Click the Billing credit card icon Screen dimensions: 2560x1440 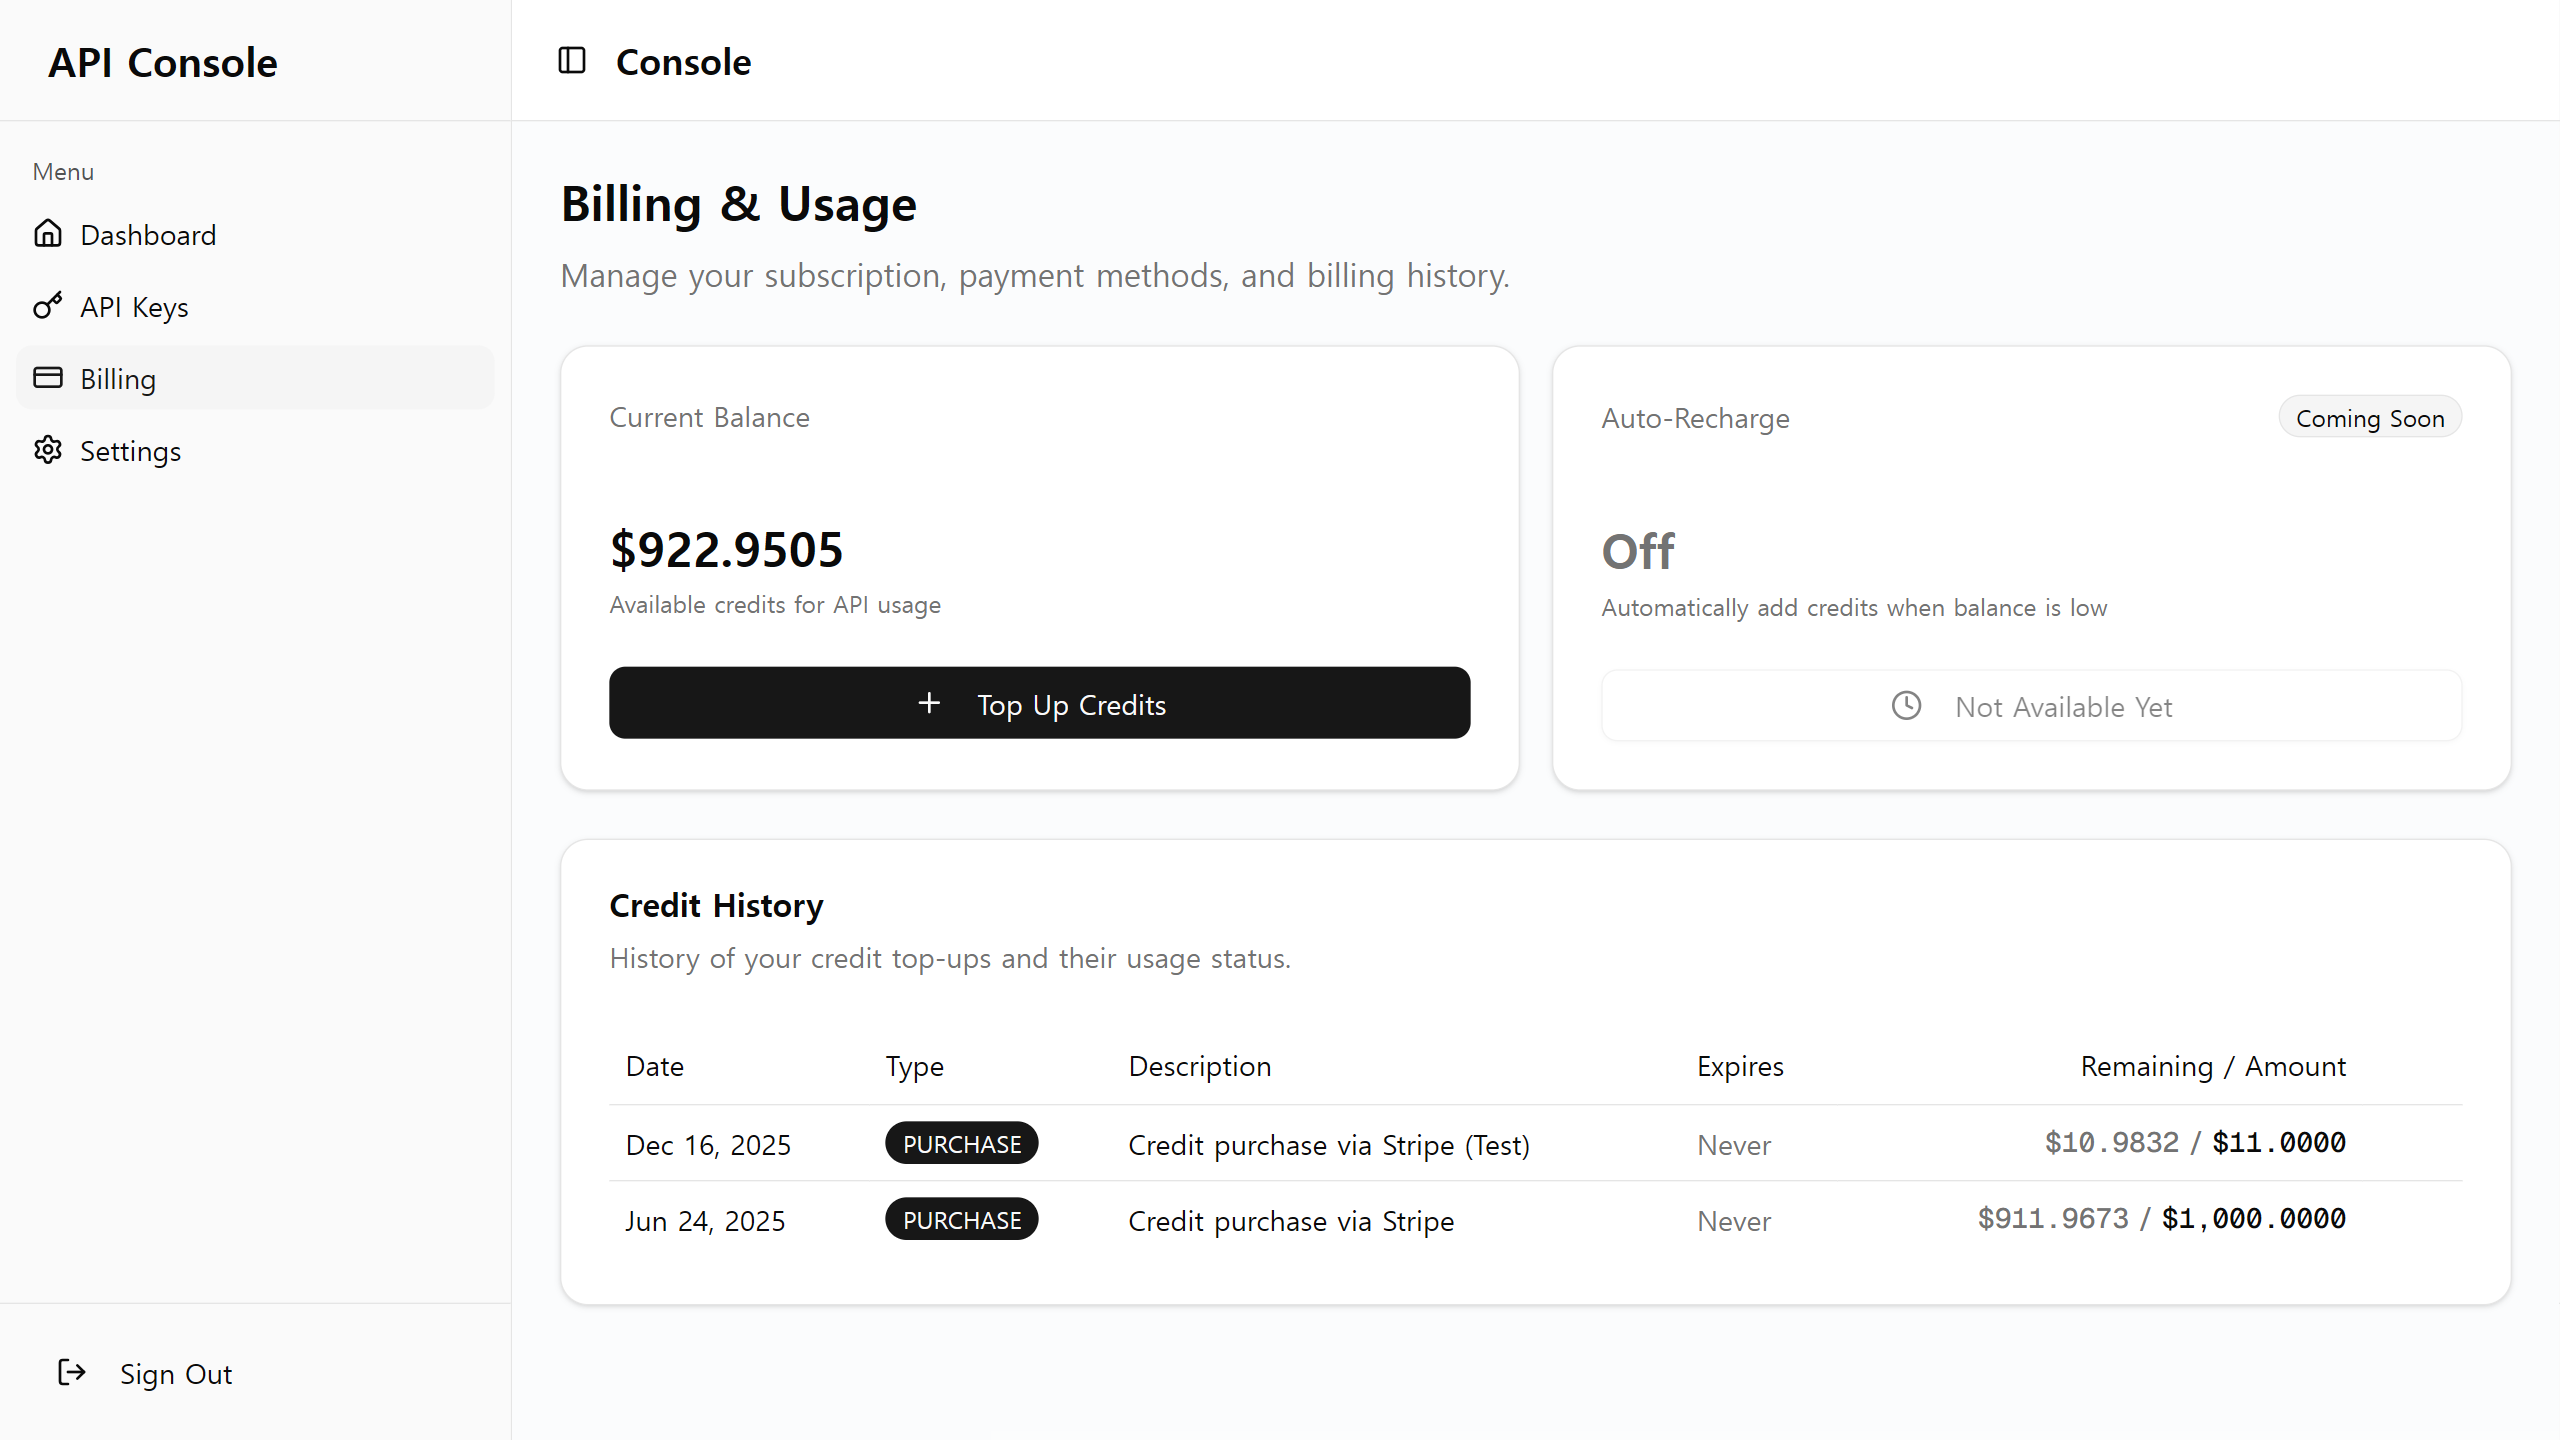pos(48,378)
